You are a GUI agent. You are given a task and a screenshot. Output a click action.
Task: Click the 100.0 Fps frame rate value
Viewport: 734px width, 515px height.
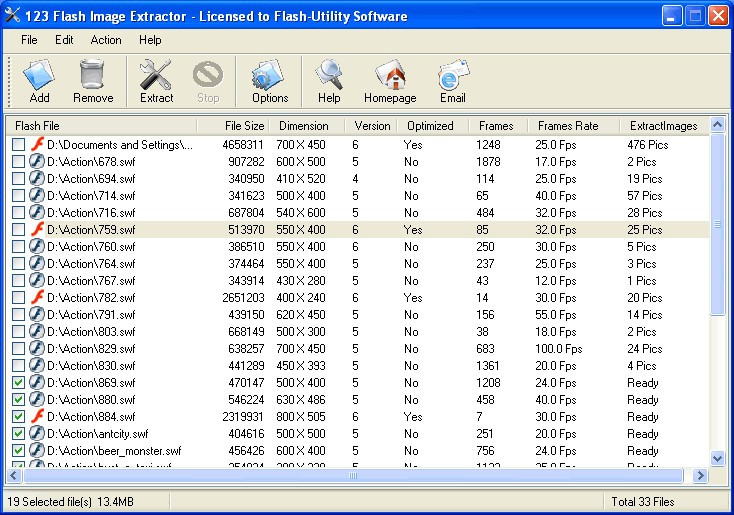pos(559,349)
